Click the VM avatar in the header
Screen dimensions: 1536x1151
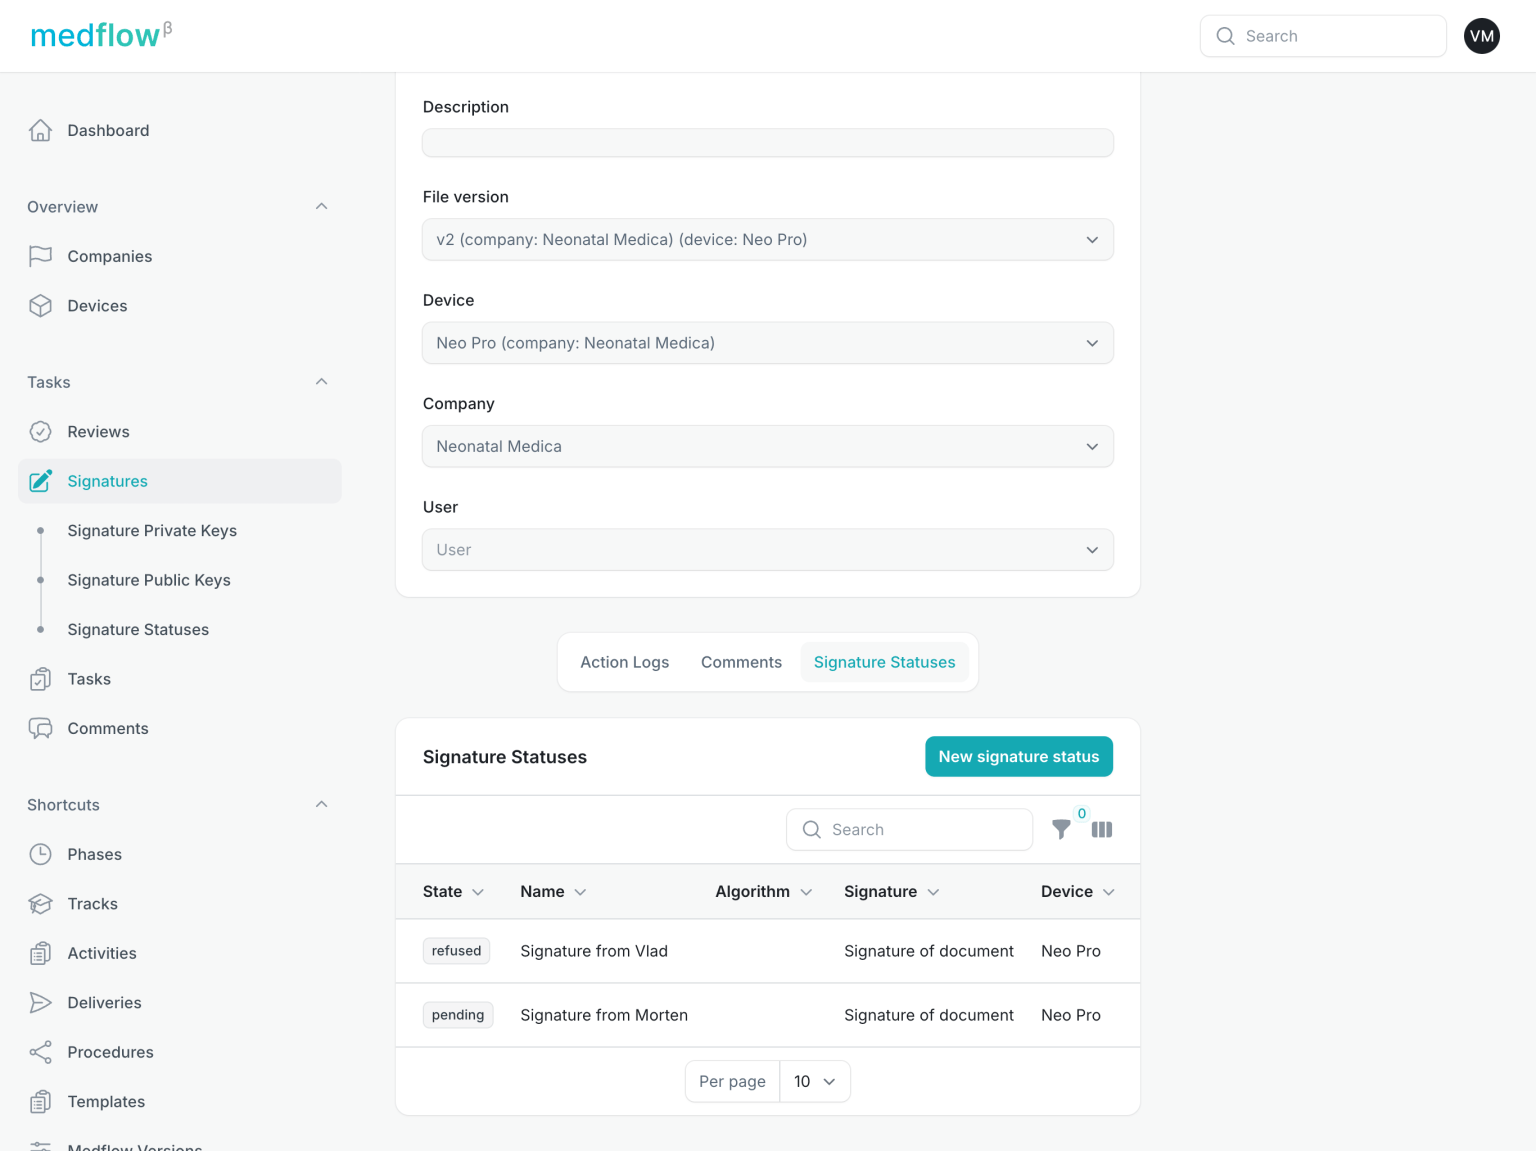[x=1481, y=36]
